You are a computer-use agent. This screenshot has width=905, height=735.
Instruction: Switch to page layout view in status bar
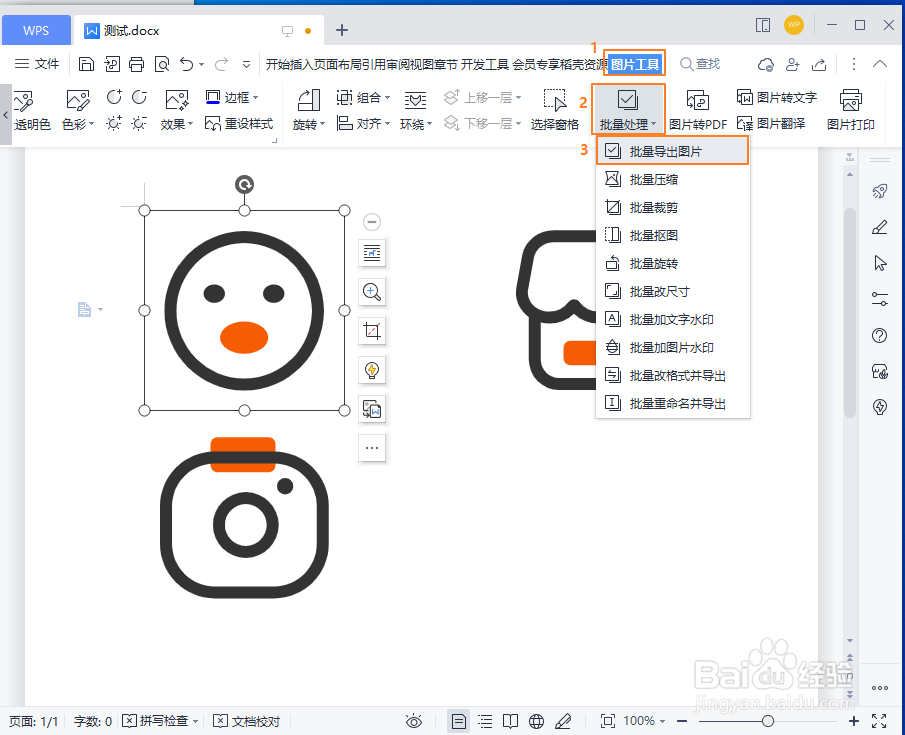click(459, 721)
